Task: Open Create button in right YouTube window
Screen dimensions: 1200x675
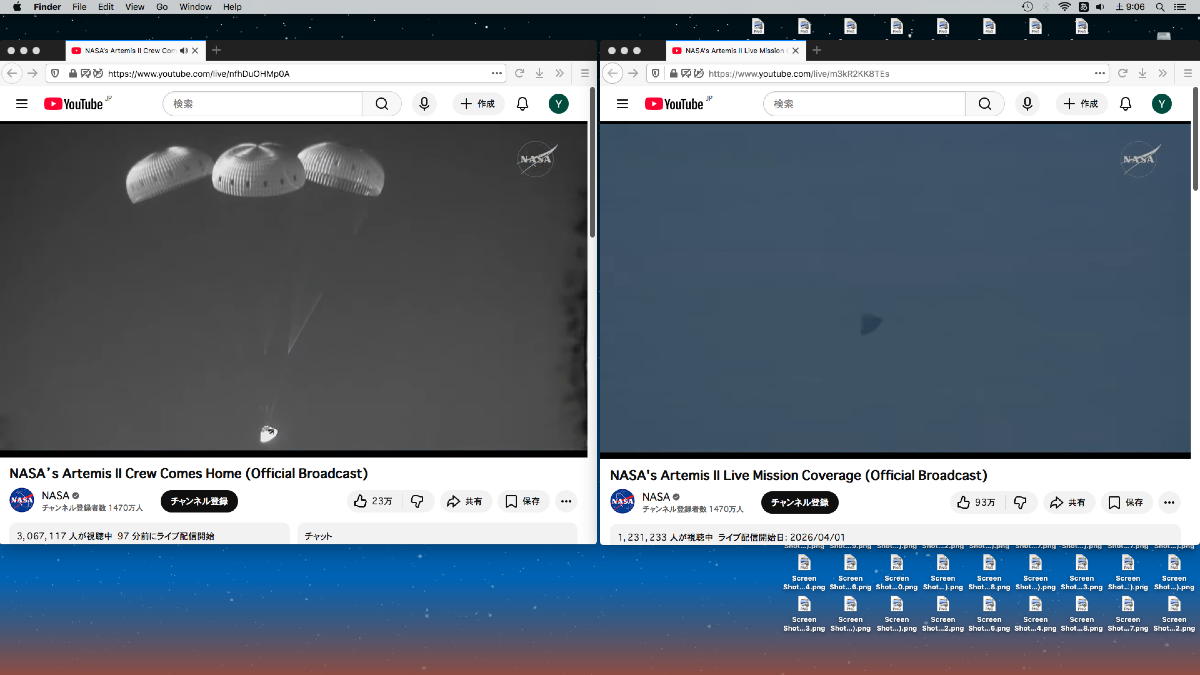Action: (x=1081, y=104)
